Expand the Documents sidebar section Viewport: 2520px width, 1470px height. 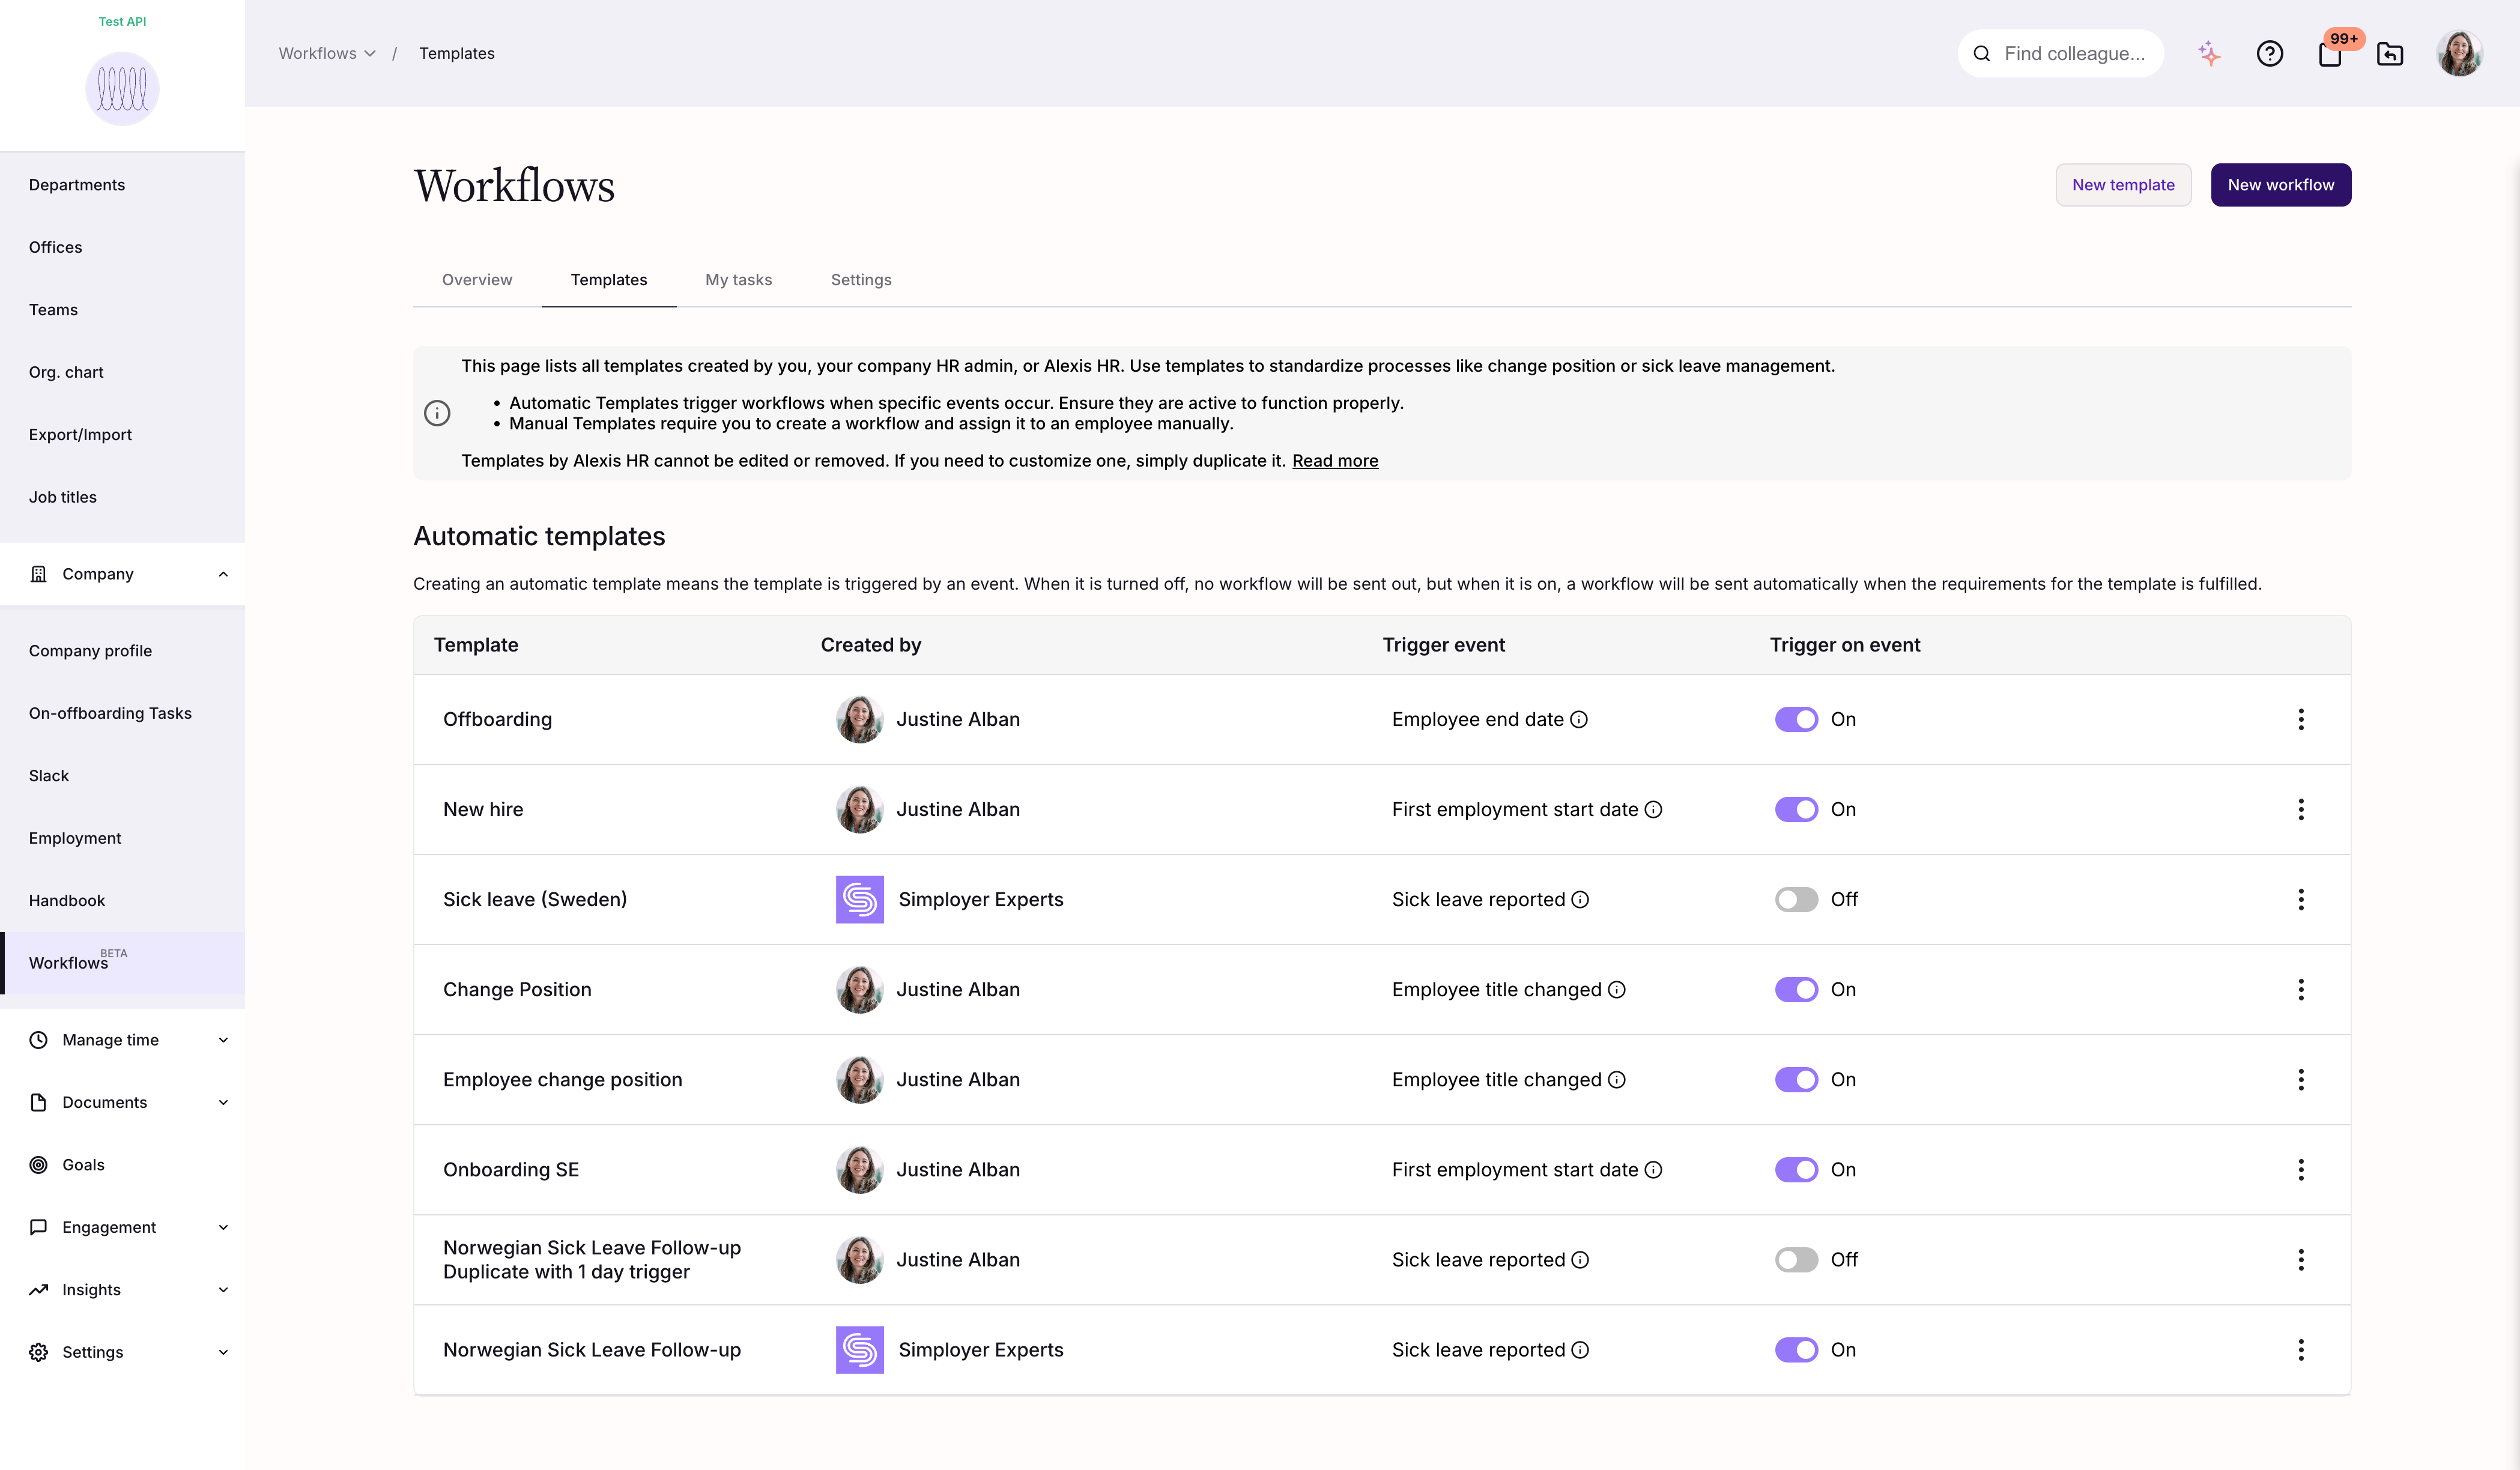click(223, 1101)
